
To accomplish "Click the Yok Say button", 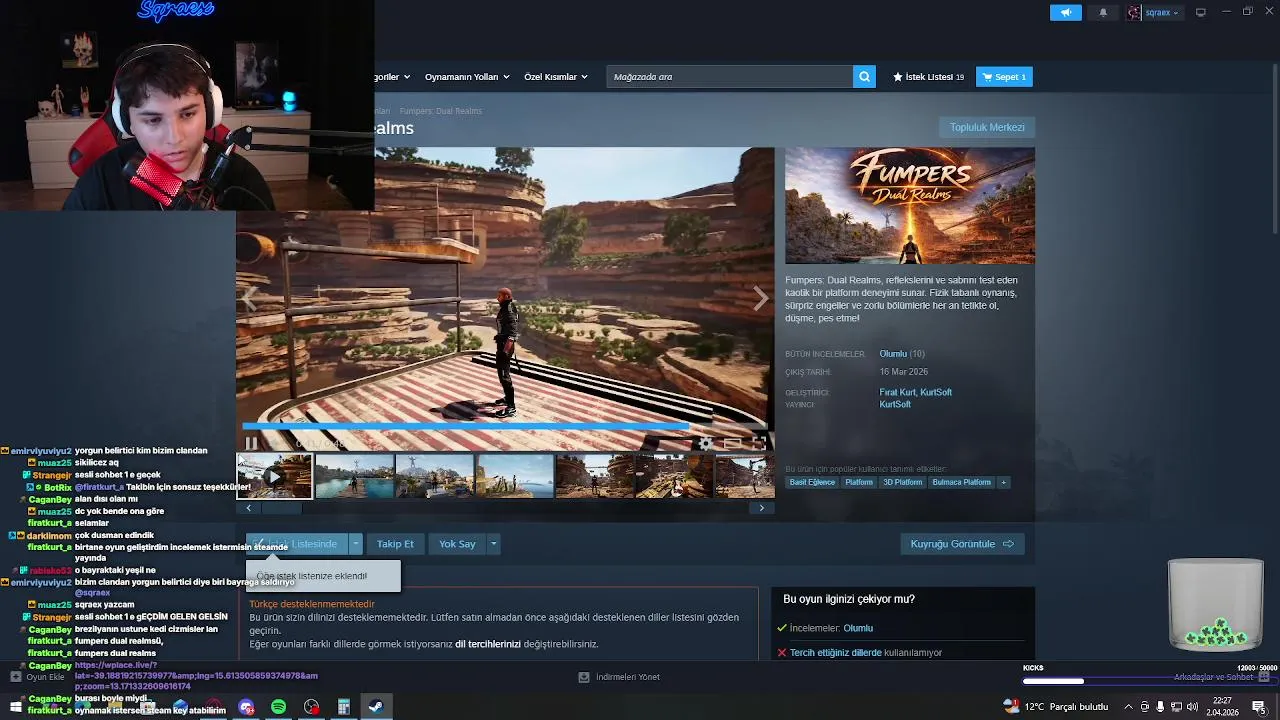I will click(x=457, y=544).
